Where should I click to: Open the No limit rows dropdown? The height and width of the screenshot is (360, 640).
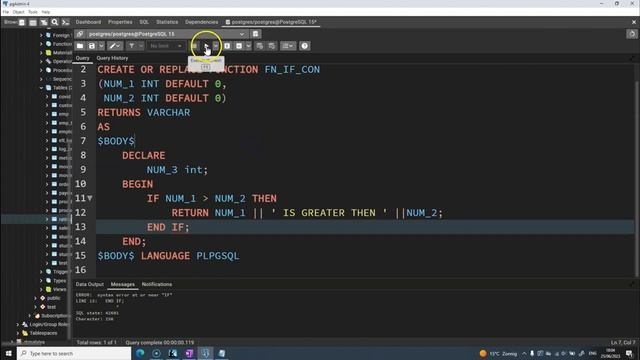tap(166, 46)
